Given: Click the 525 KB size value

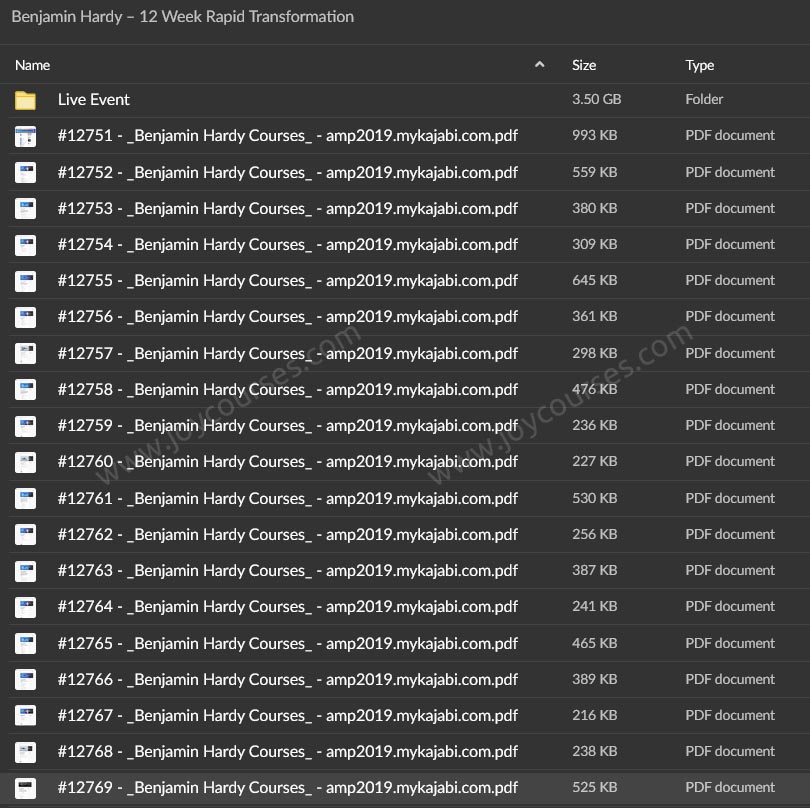Looking at the screenshot, I should 595,787.
